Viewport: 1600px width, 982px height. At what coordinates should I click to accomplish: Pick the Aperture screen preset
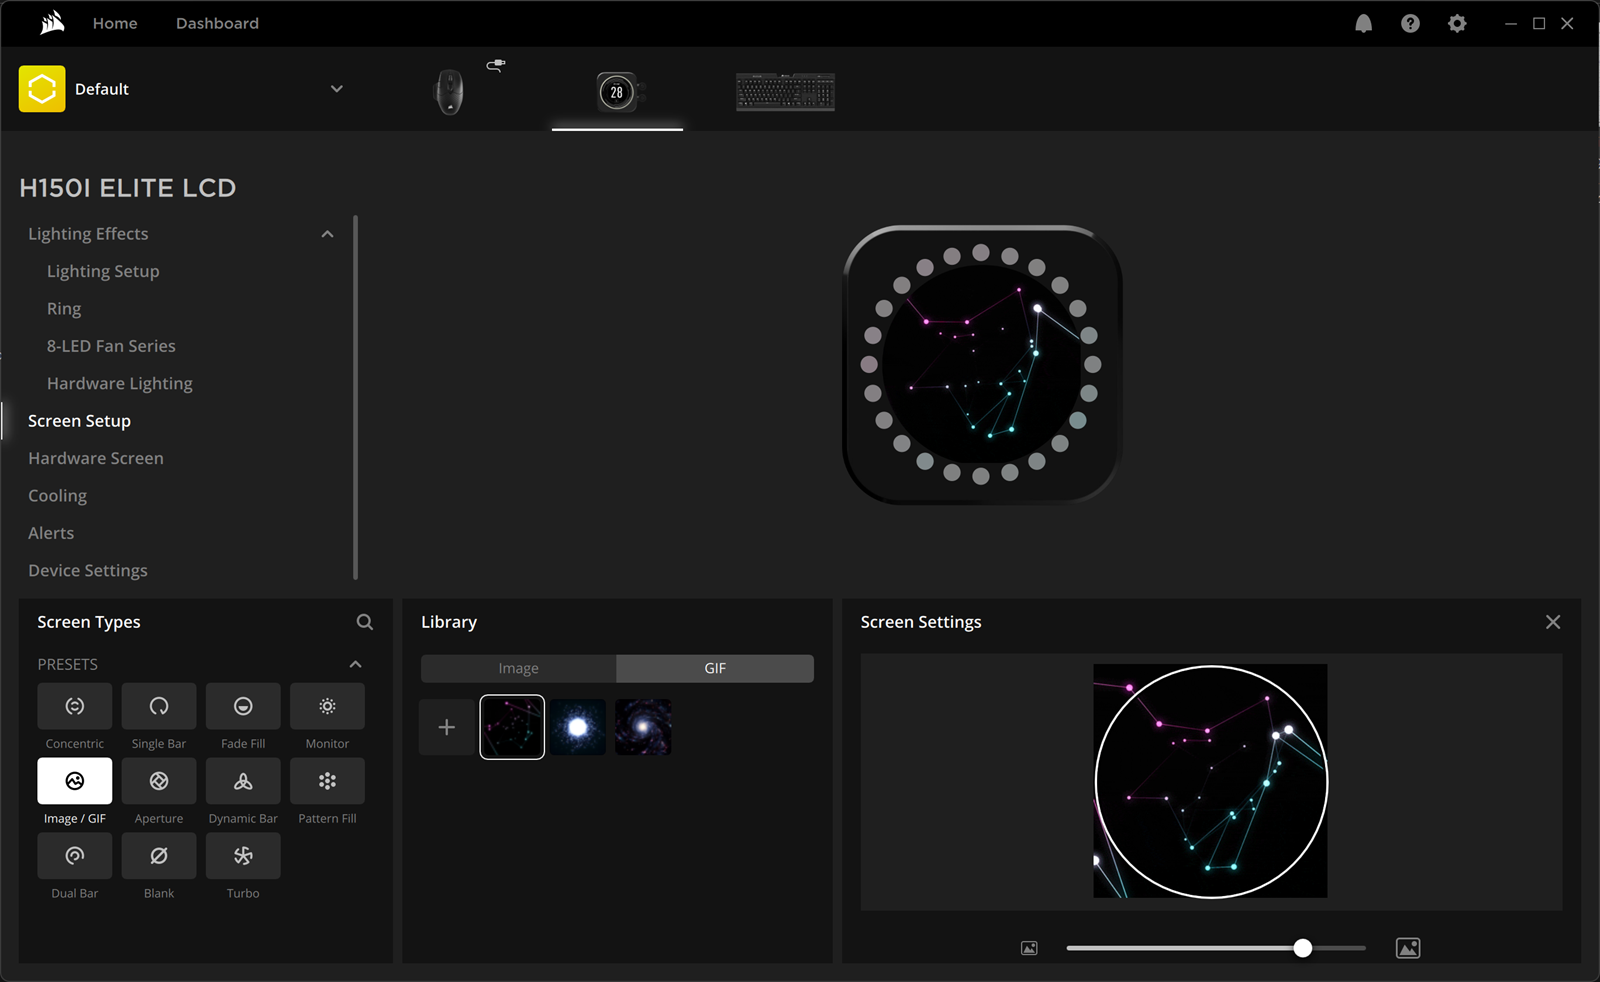[x=159, y=781]
